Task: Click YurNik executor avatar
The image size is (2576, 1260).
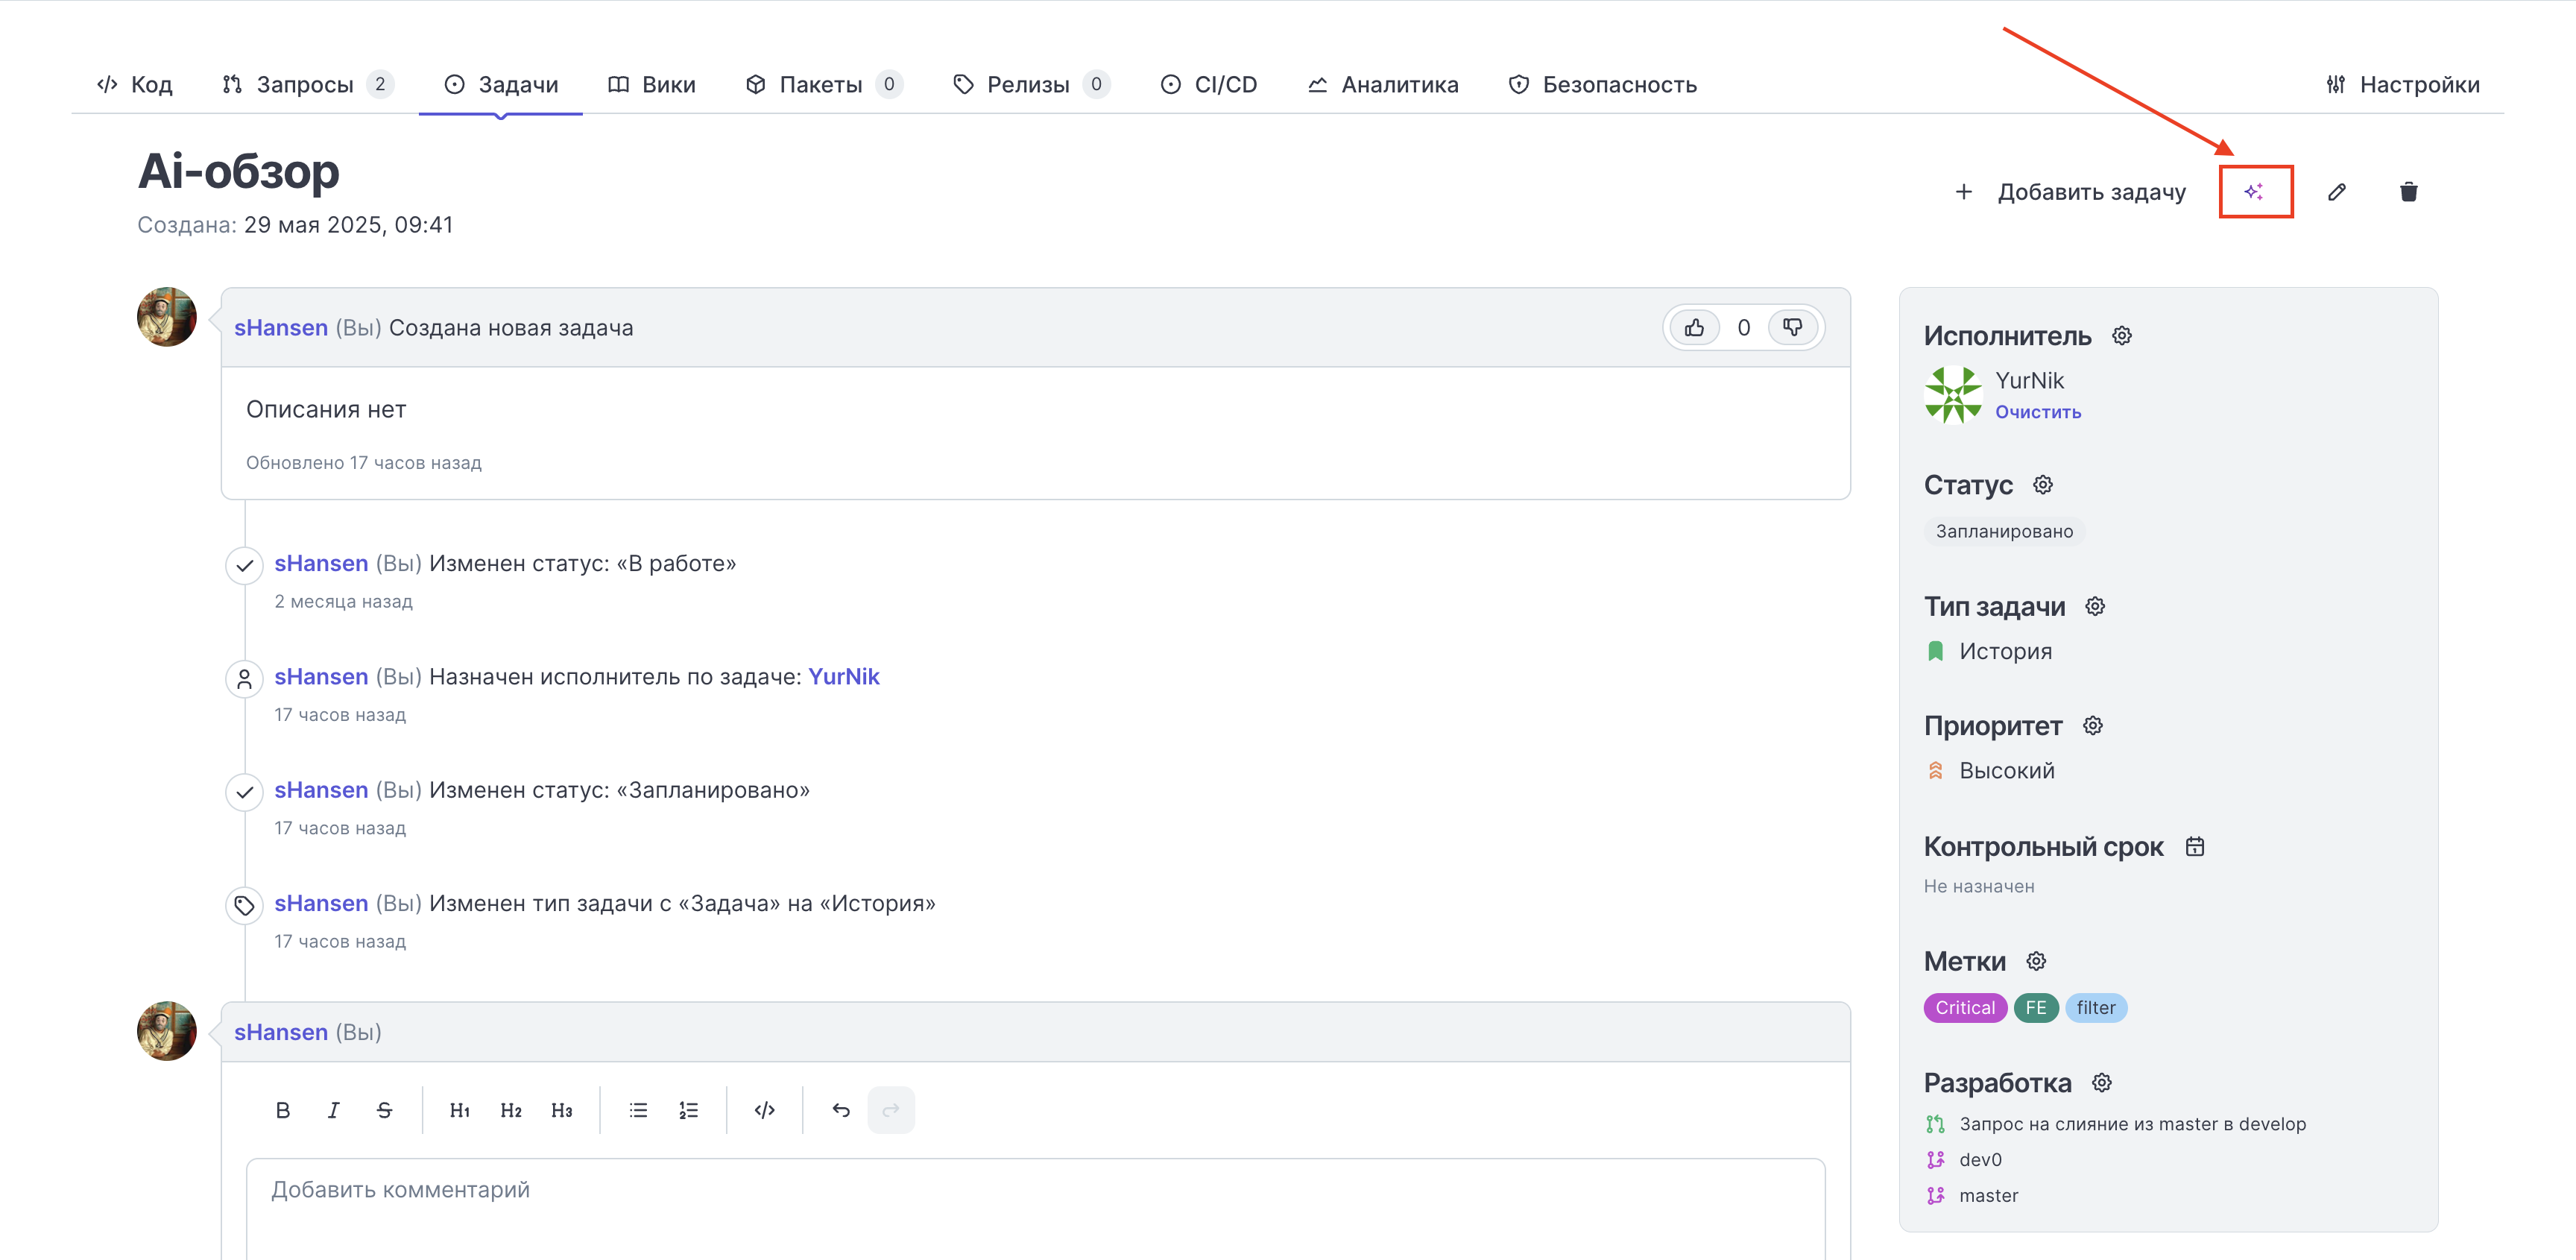Action: [1953, 395]
